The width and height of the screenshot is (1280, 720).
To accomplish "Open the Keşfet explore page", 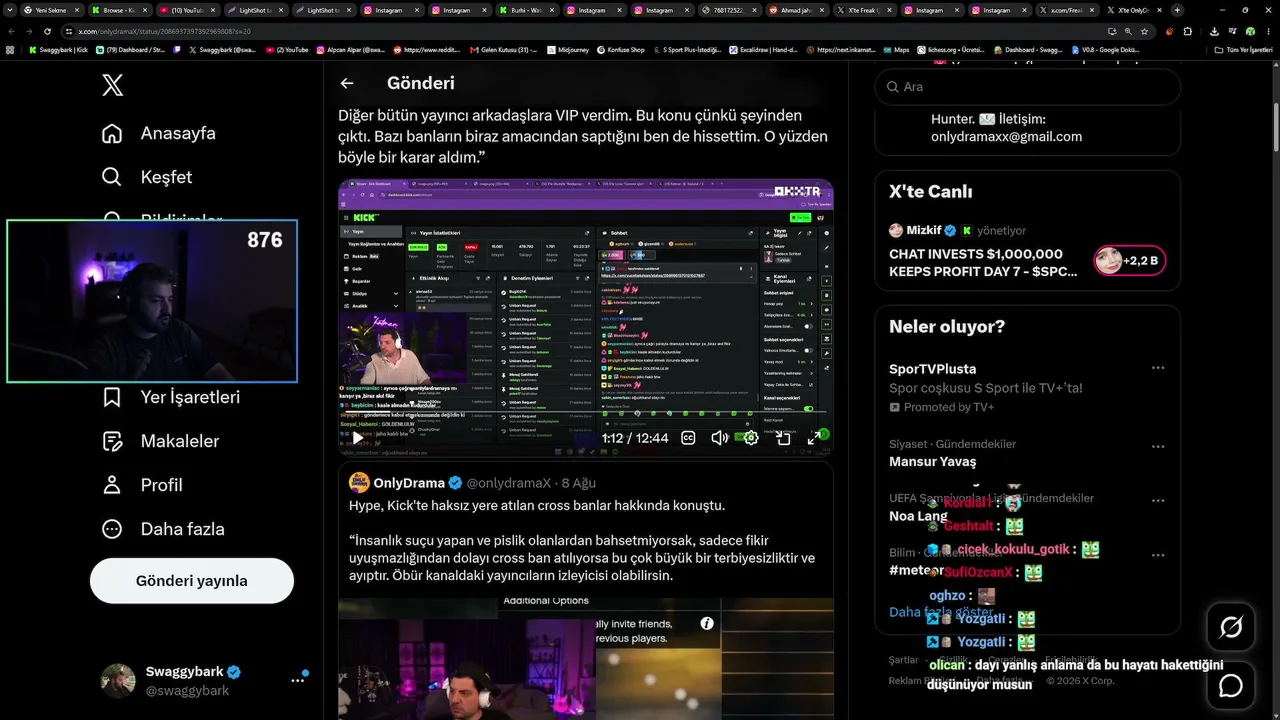I will click(x=147, y=177).
